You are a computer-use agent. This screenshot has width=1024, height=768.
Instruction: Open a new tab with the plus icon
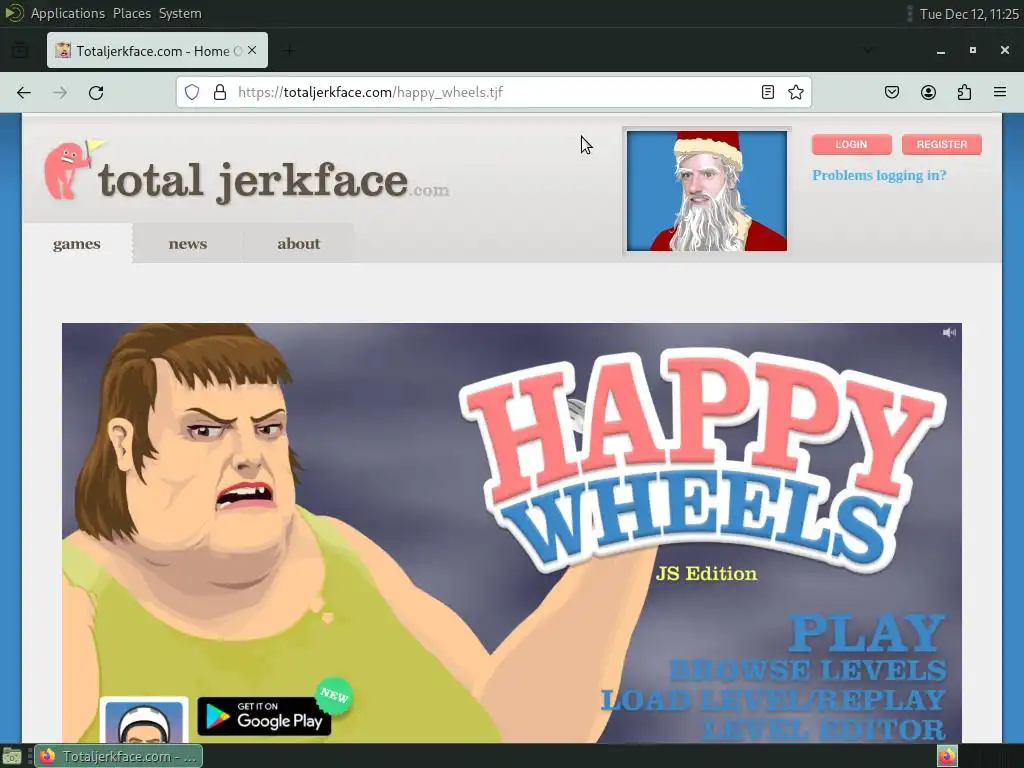pos(289,50)
